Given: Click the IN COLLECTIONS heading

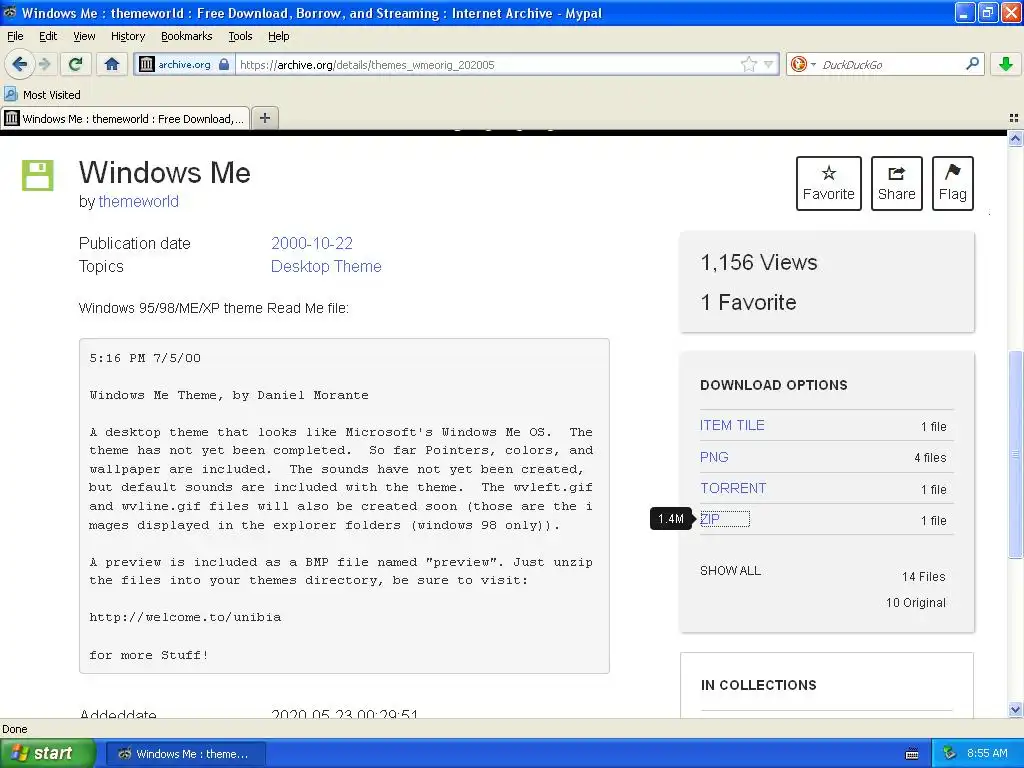Looking at the screenshot, I should [758, 685].
